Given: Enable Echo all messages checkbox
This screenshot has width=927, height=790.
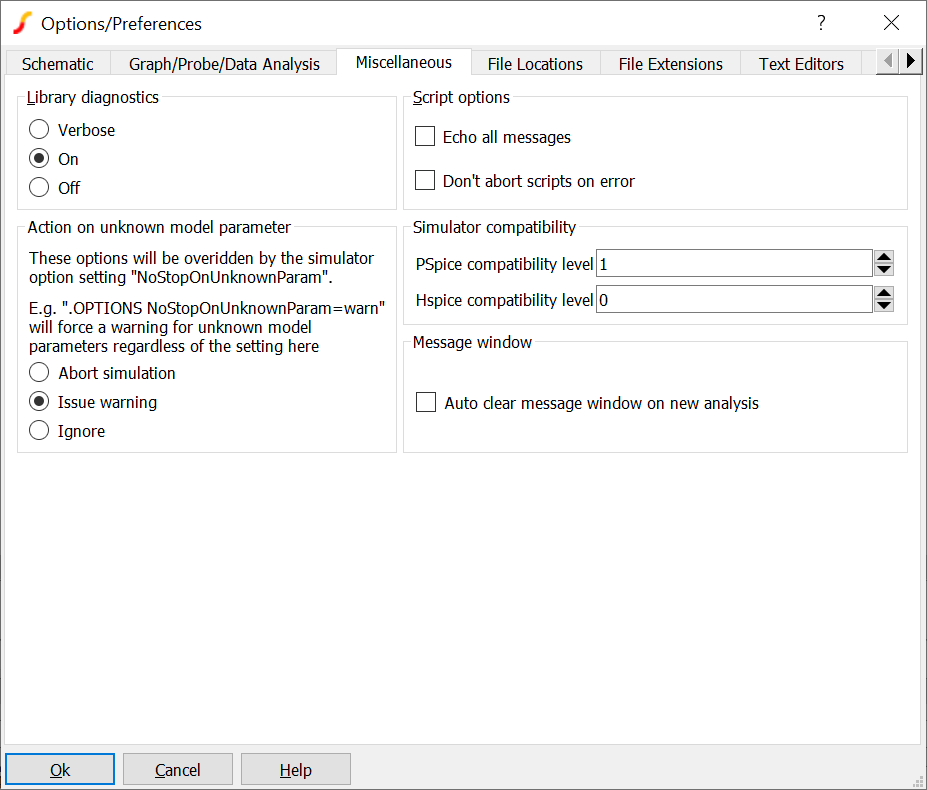Looking at the screenshot, I should 425,137.
